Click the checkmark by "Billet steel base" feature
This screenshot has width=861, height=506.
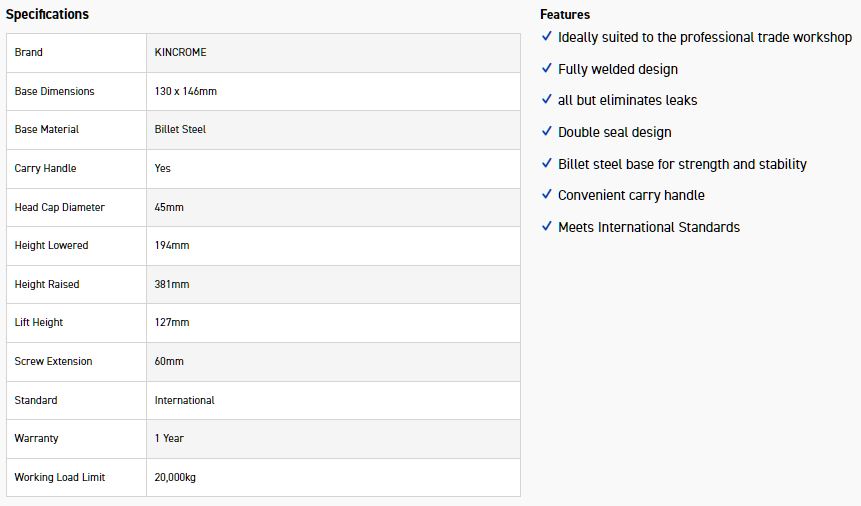click(x=547, y=163)
